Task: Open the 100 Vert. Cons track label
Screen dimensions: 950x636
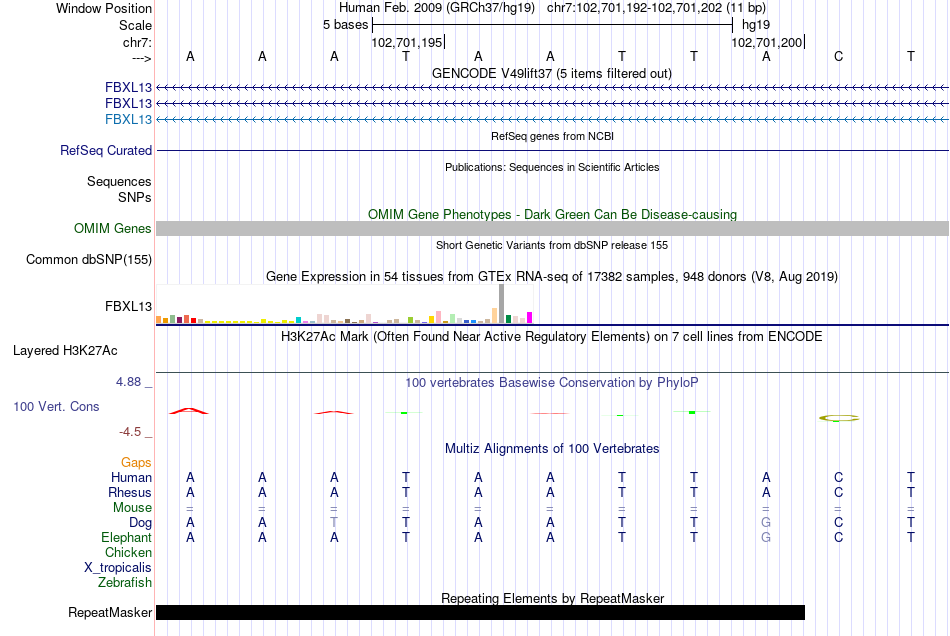Action: pyautogui.click(x=56, y=406)
